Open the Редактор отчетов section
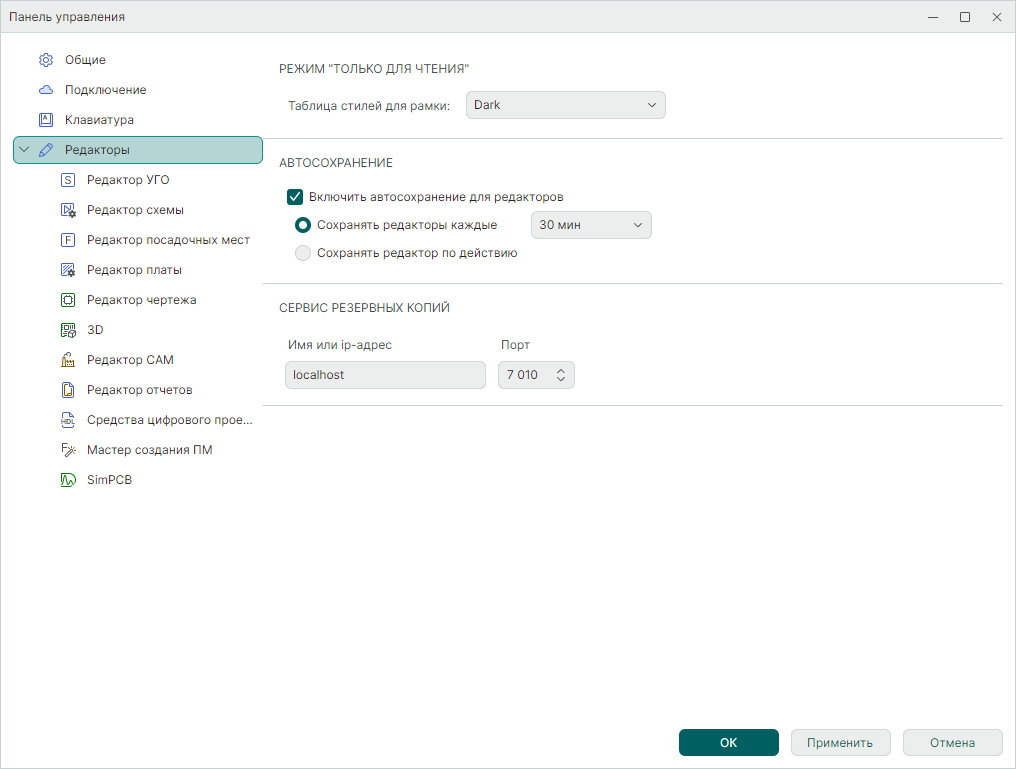 coord(139,390)
